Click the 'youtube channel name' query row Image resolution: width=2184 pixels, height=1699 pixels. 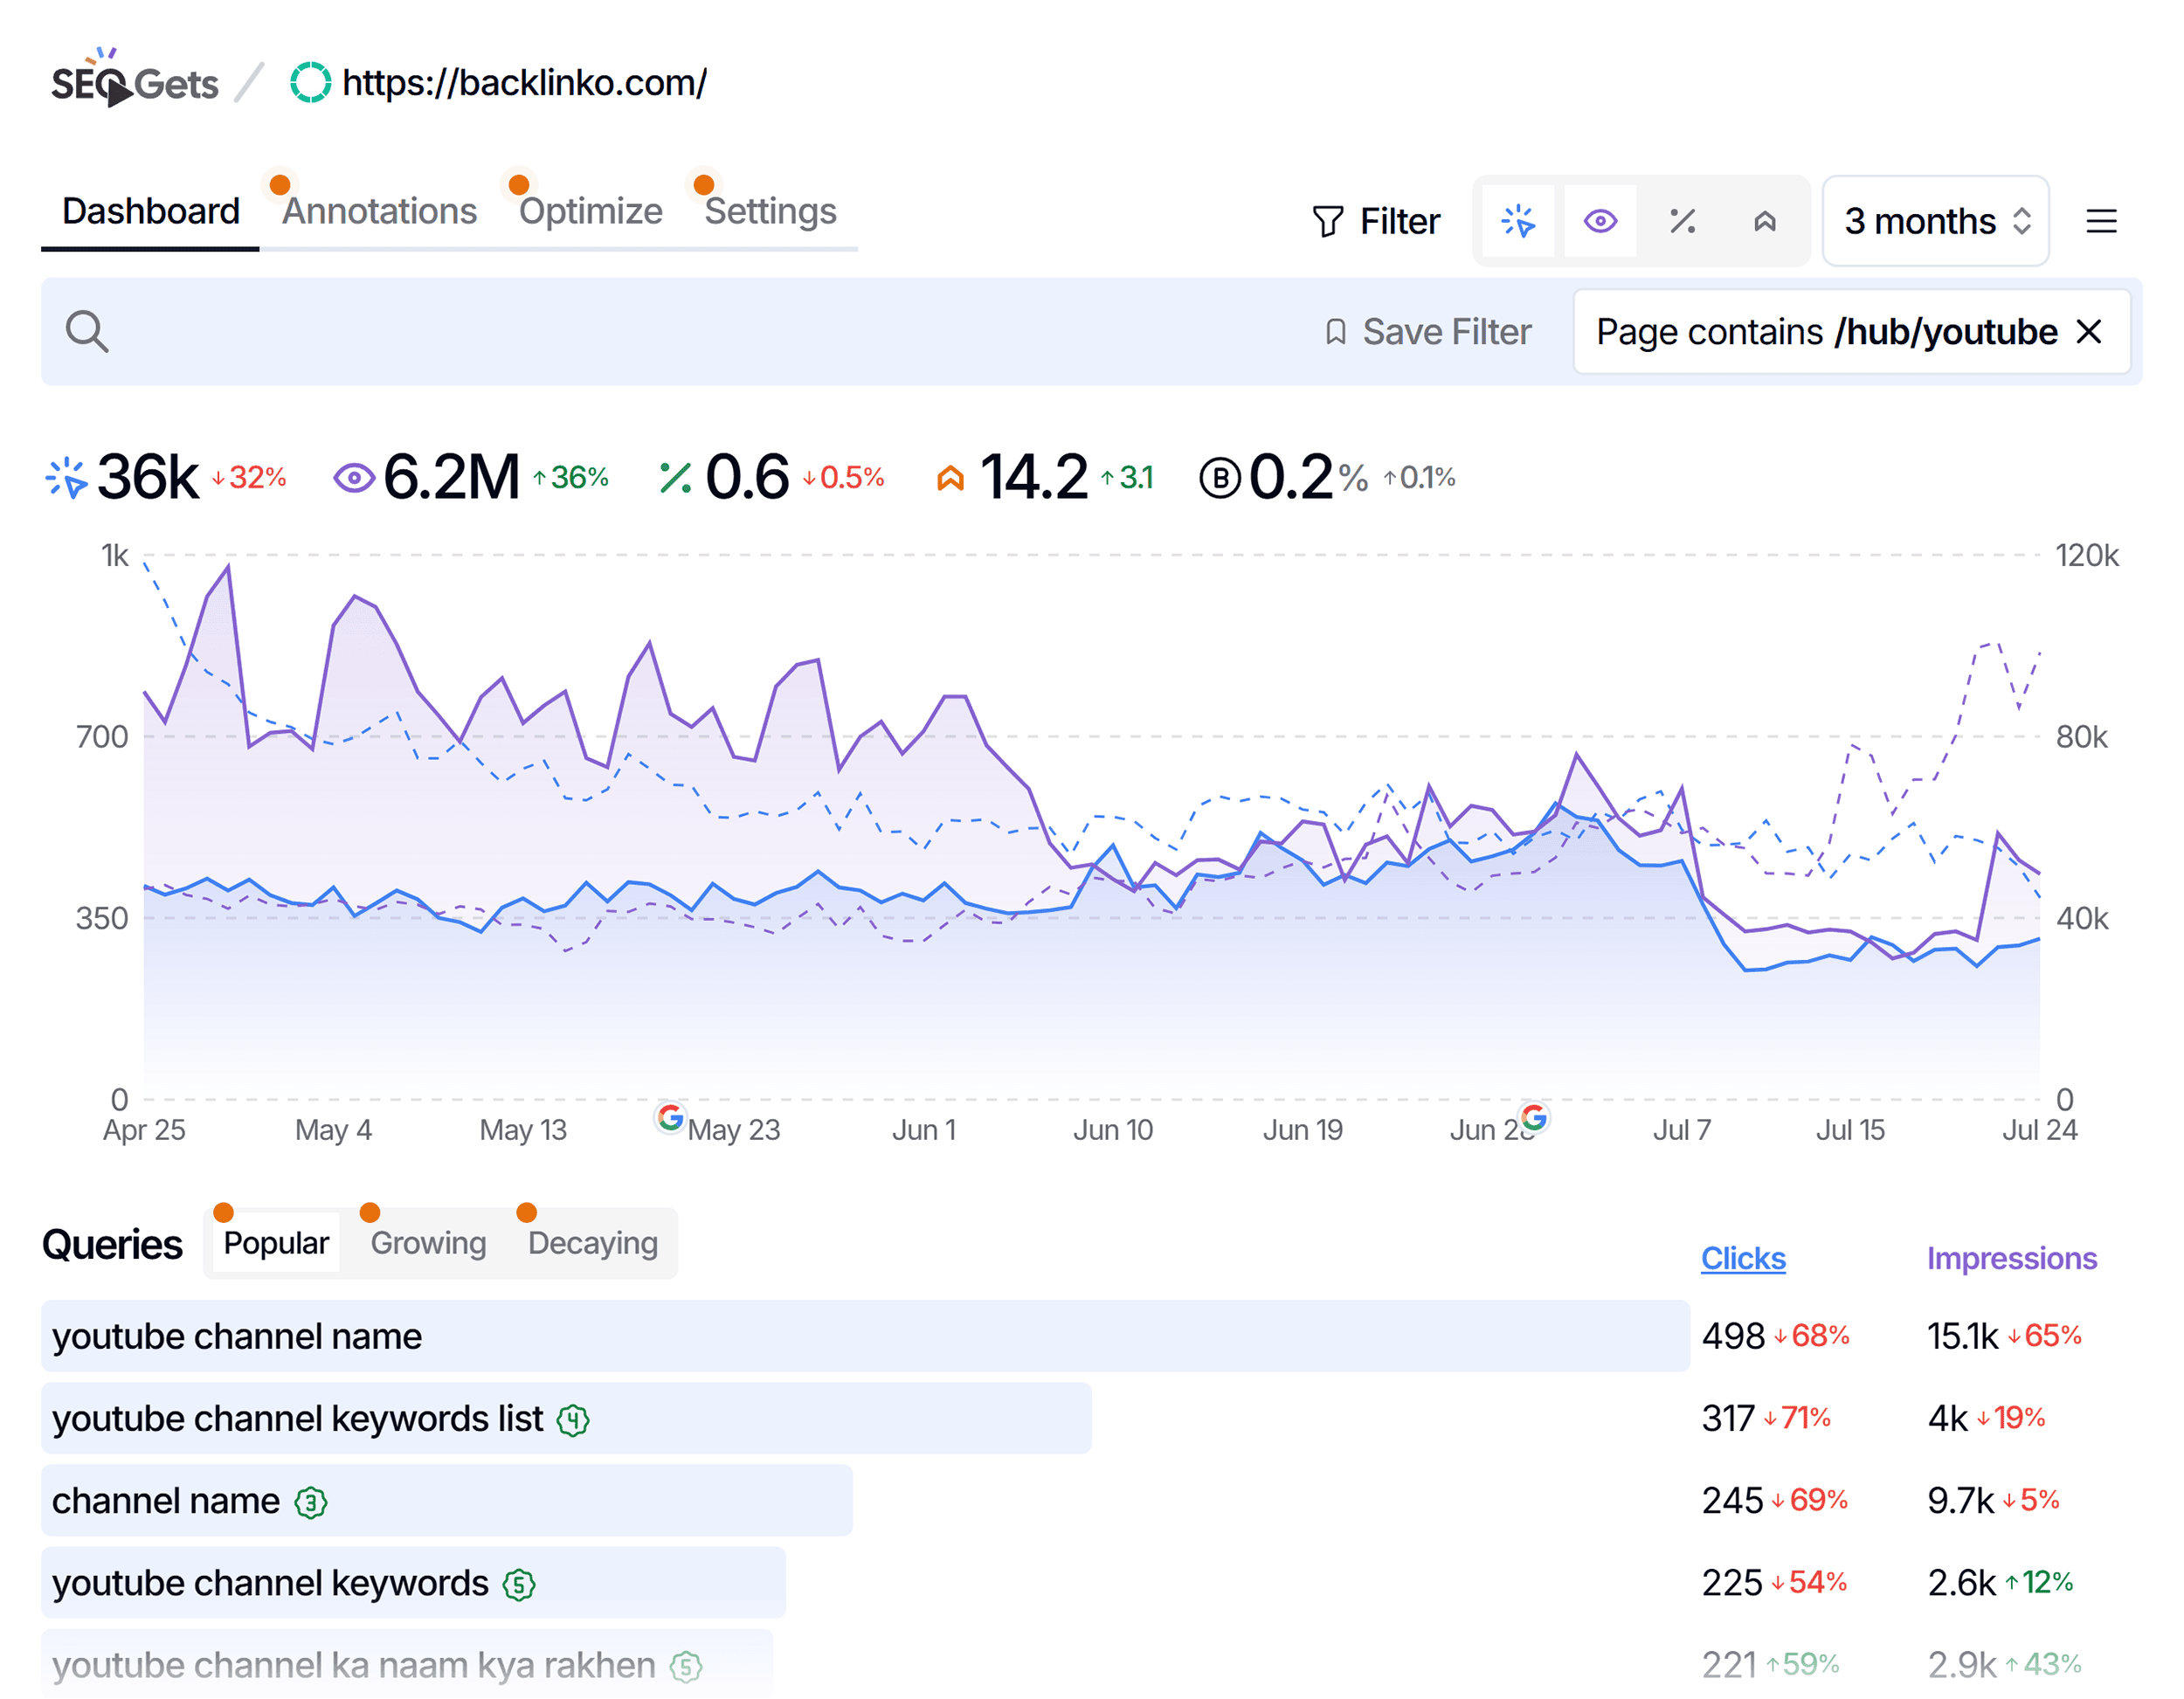coord(865,1336)
